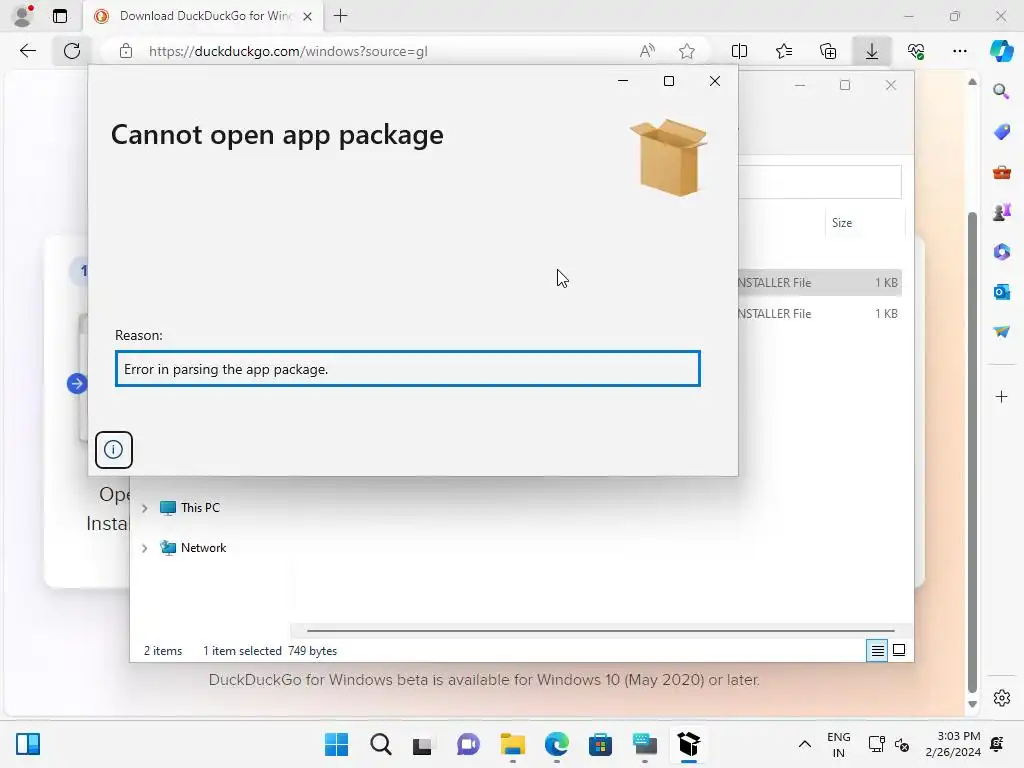This screenshot has height=768, width=1024.
Task: Open the profile avatar menu
Action: 23,16
